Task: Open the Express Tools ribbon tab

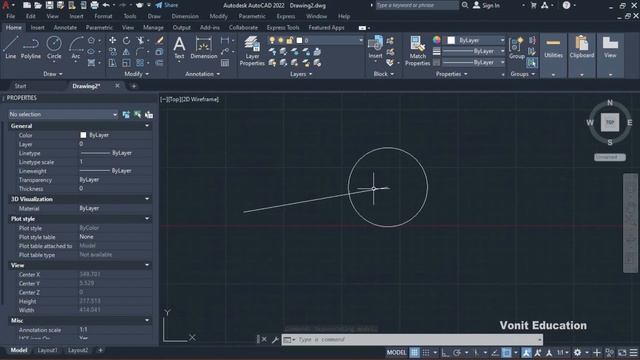Action: 283,27
